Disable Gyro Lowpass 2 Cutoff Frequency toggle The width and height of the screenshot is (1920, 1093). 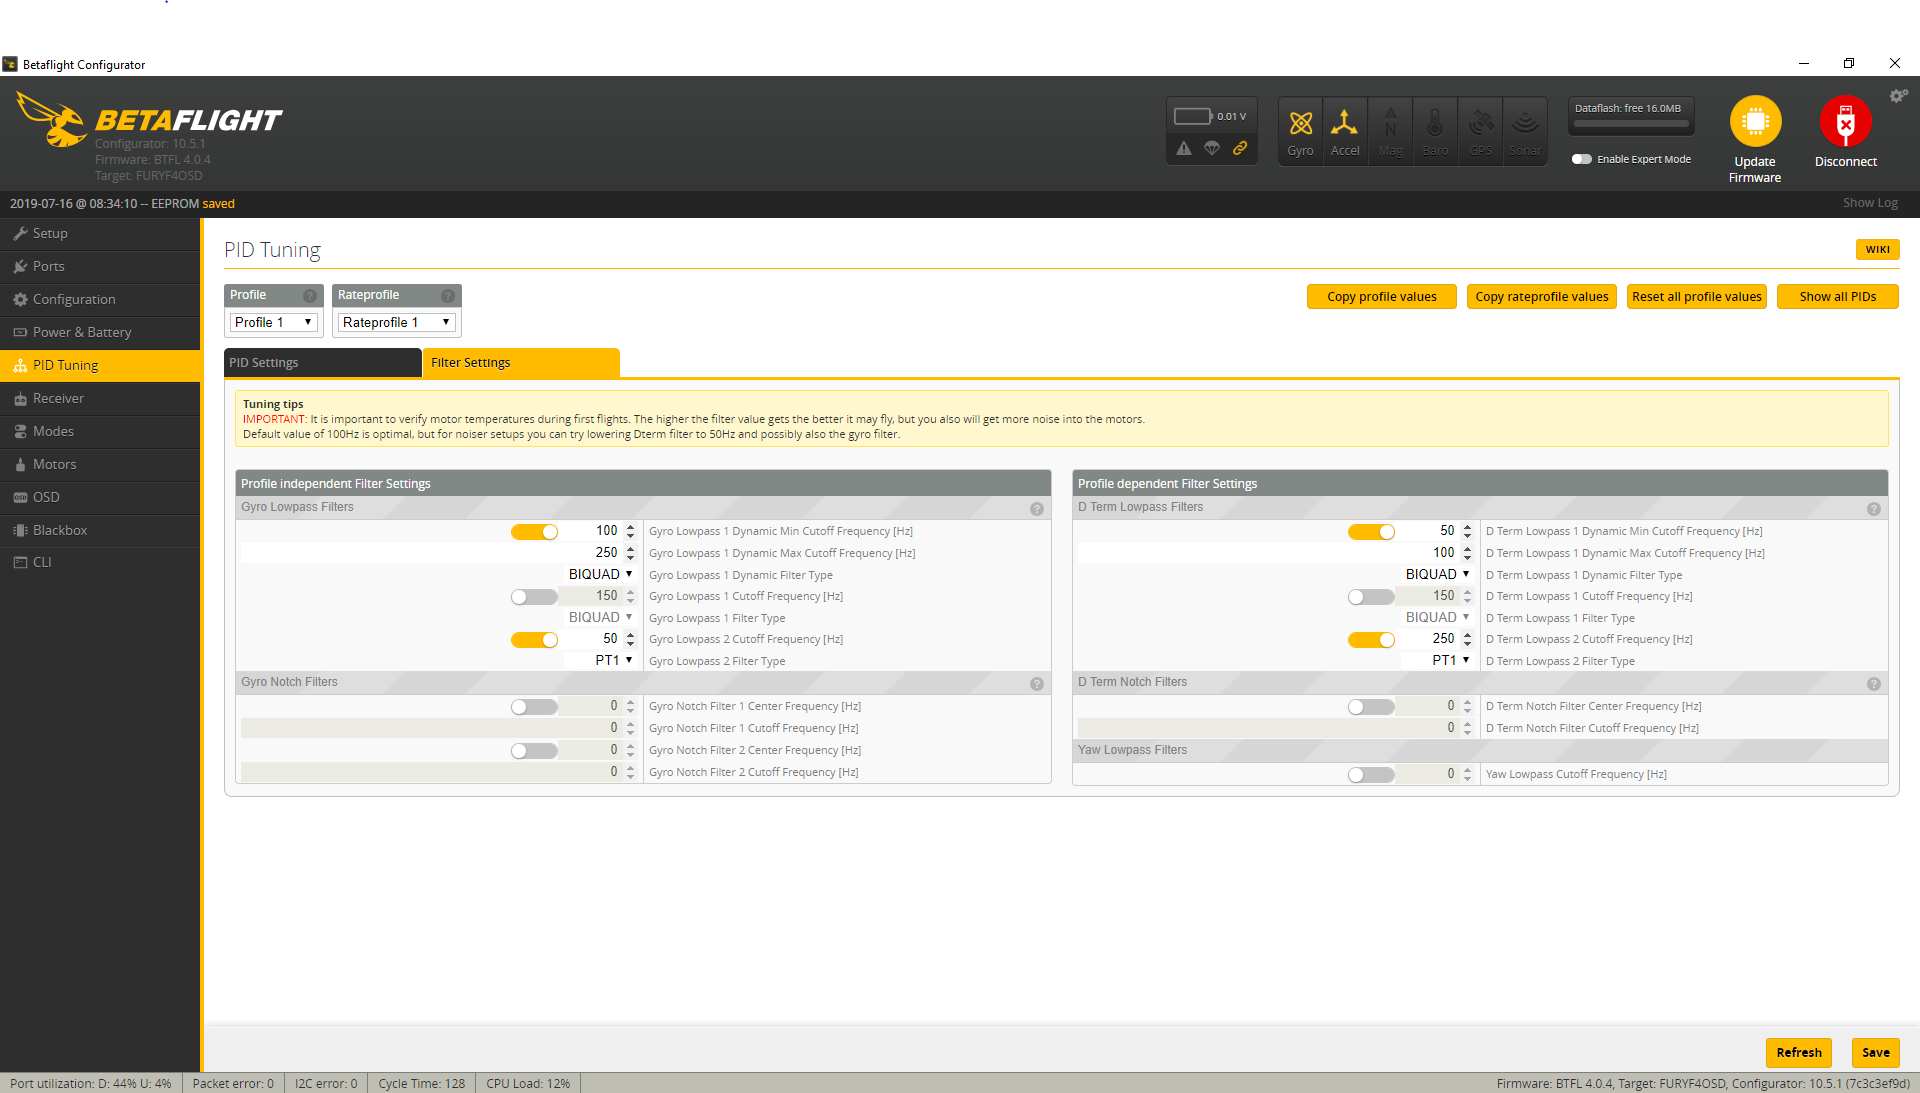point(534,640)
